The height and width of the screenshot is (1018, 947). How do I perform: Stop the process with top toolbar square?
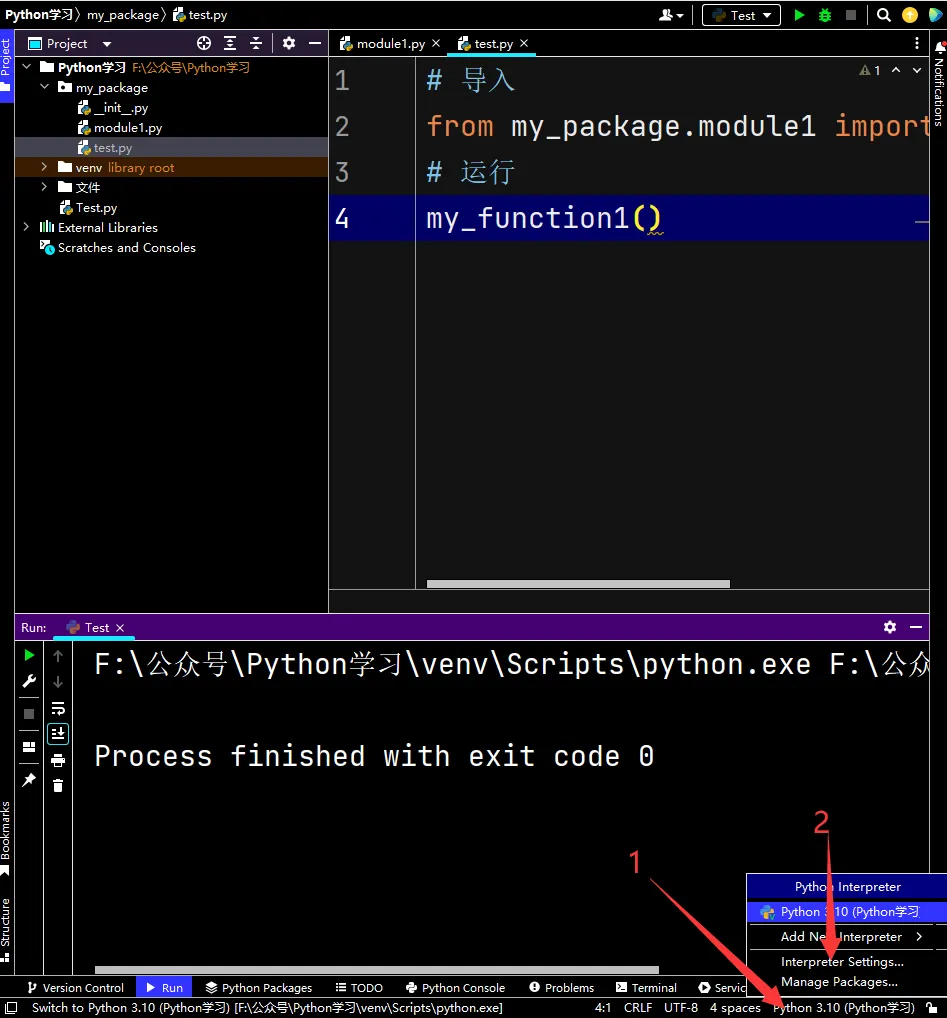[x=850, y=15]
